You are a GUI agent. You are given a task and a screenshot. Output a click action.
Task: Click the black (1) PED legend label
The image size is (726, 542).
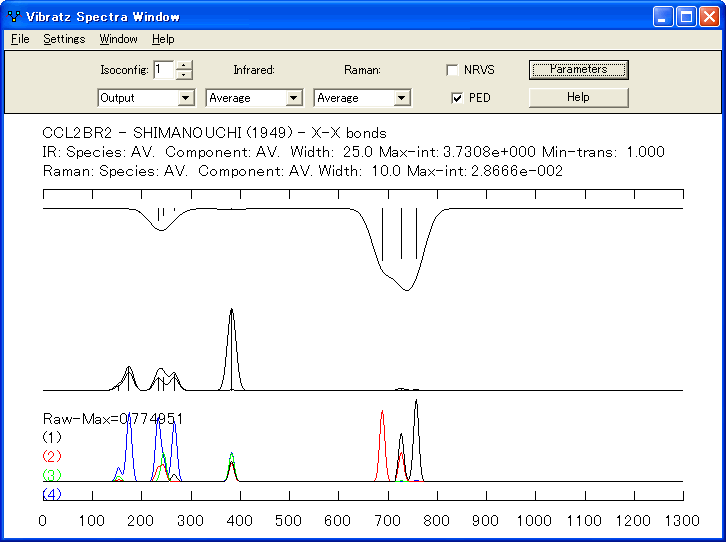pyautogui.click(x=52, y=437)
